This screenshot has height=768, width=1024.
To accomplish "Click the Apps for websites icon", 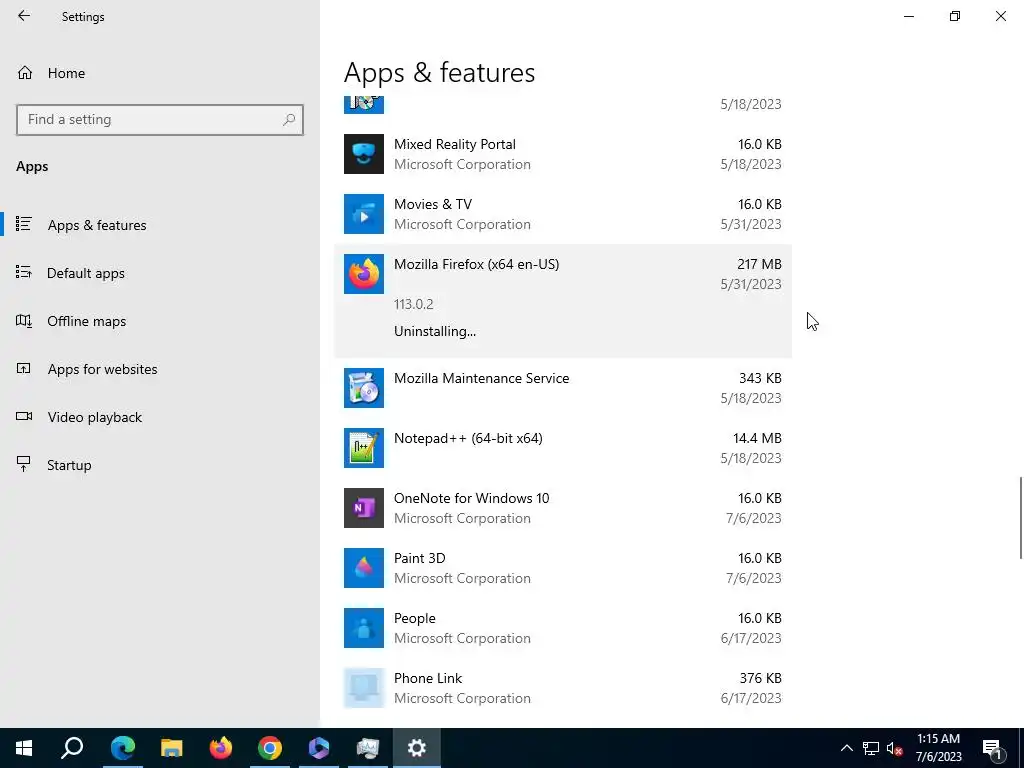I will tap(24, 368).
